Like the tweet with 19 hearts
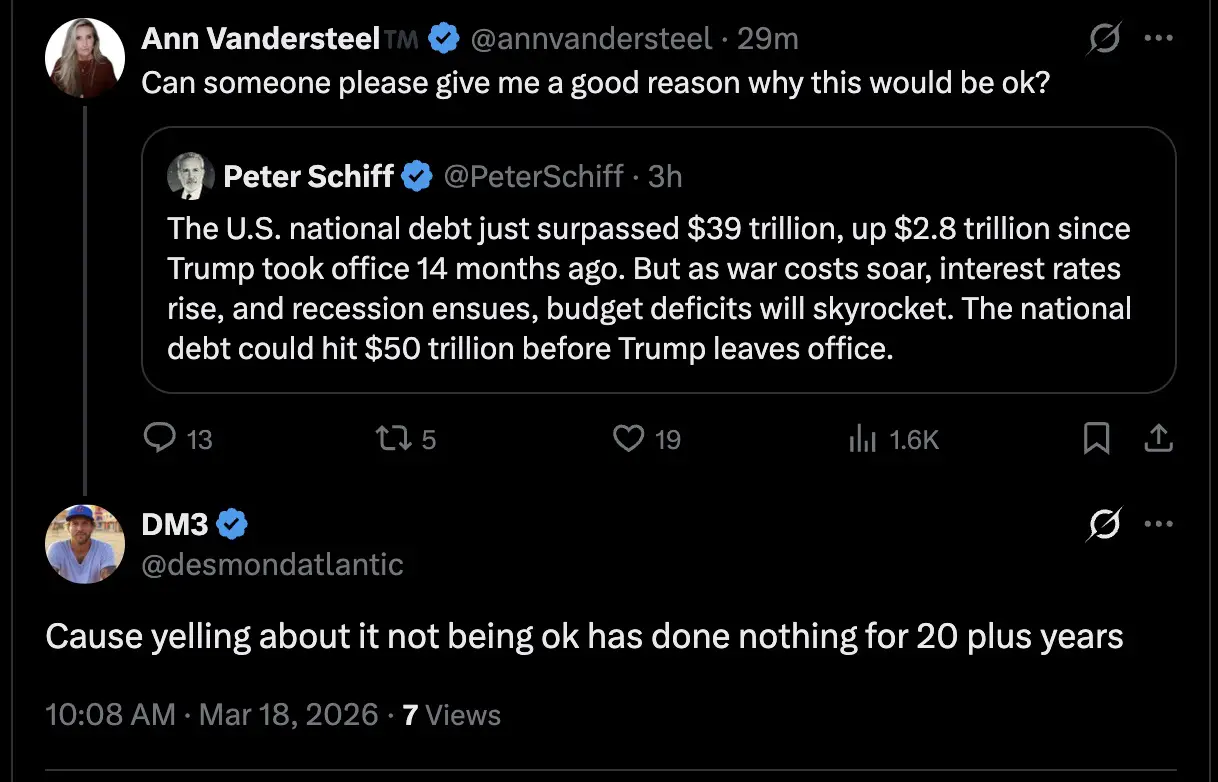The width and height of the screenshot is (1218, 782). click(629, 438)
